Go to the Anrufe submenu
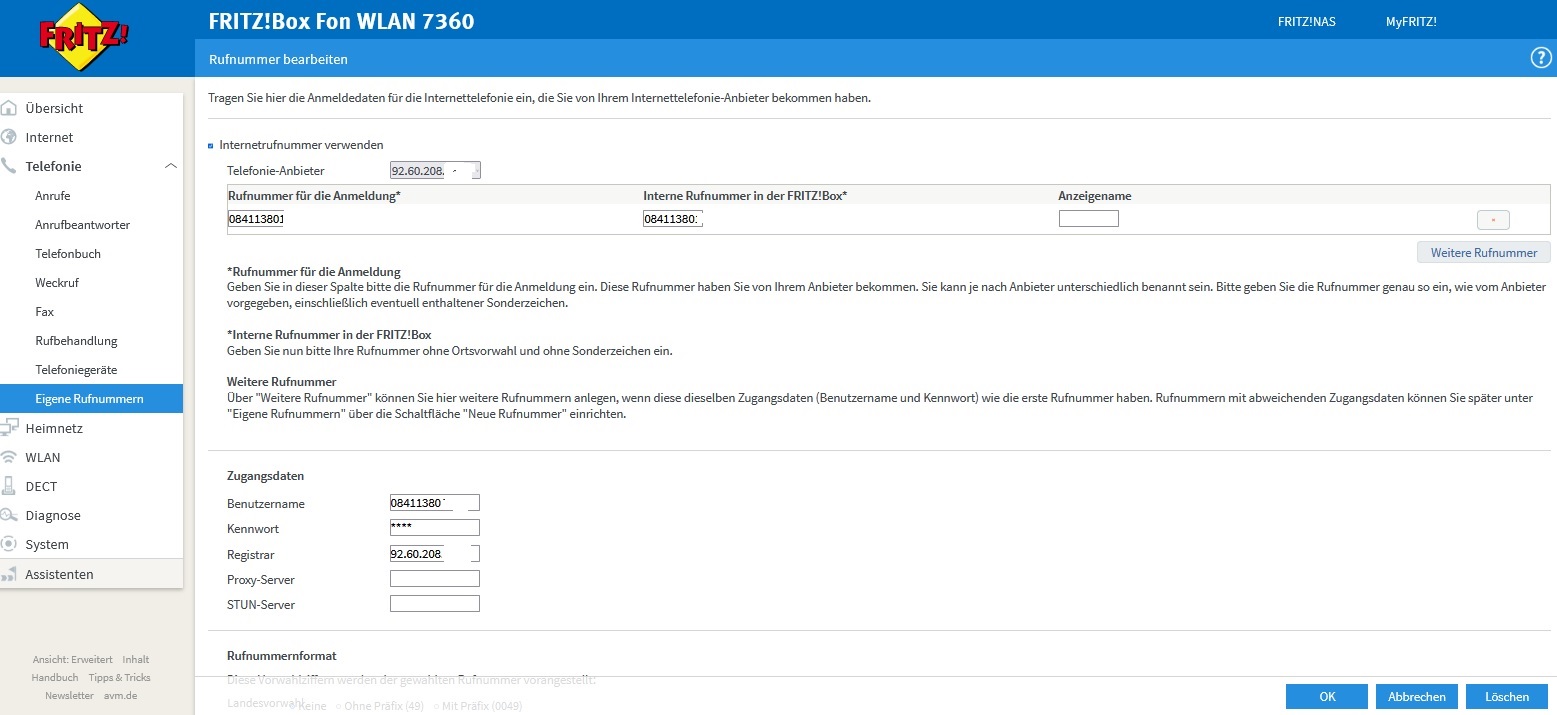 [x=53, y=196]
